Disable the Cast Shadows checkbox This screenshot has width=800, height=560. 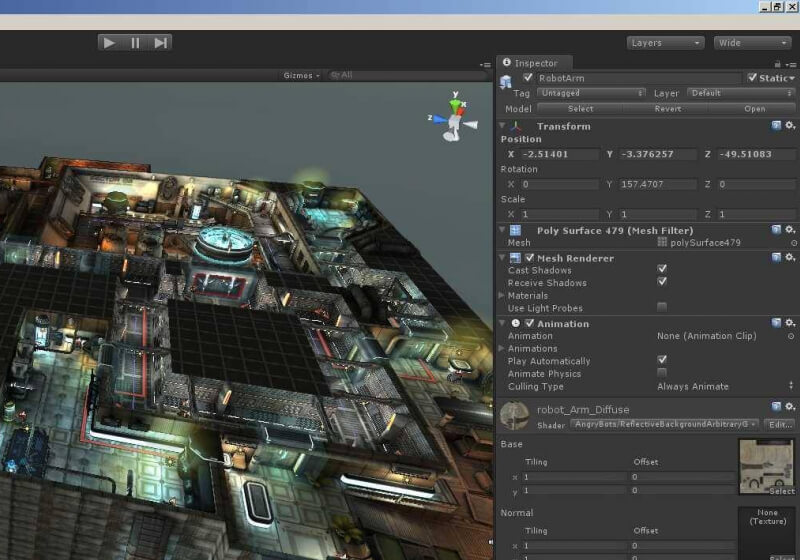point(662,270)
